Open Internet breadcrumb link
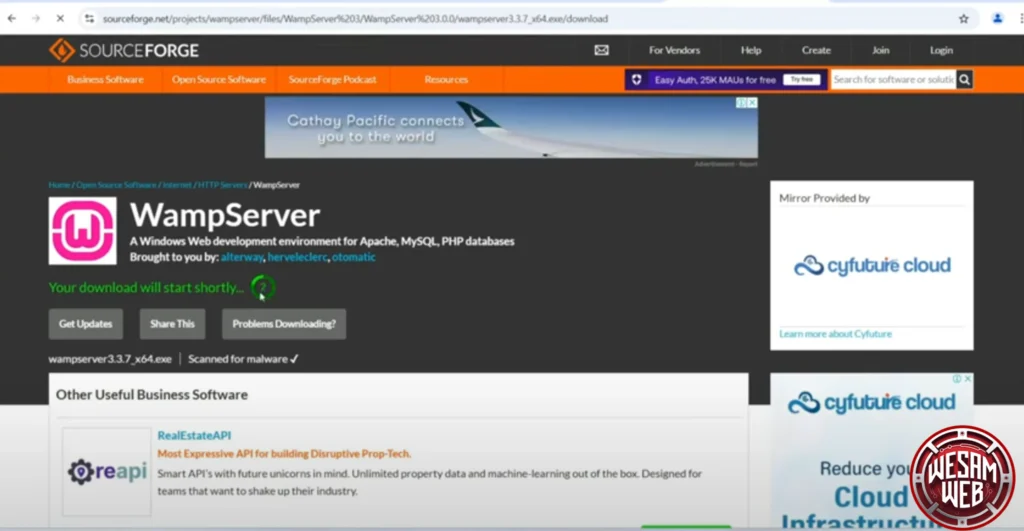The width and height of the screenshot is (1024, 531). click(177, 185)
